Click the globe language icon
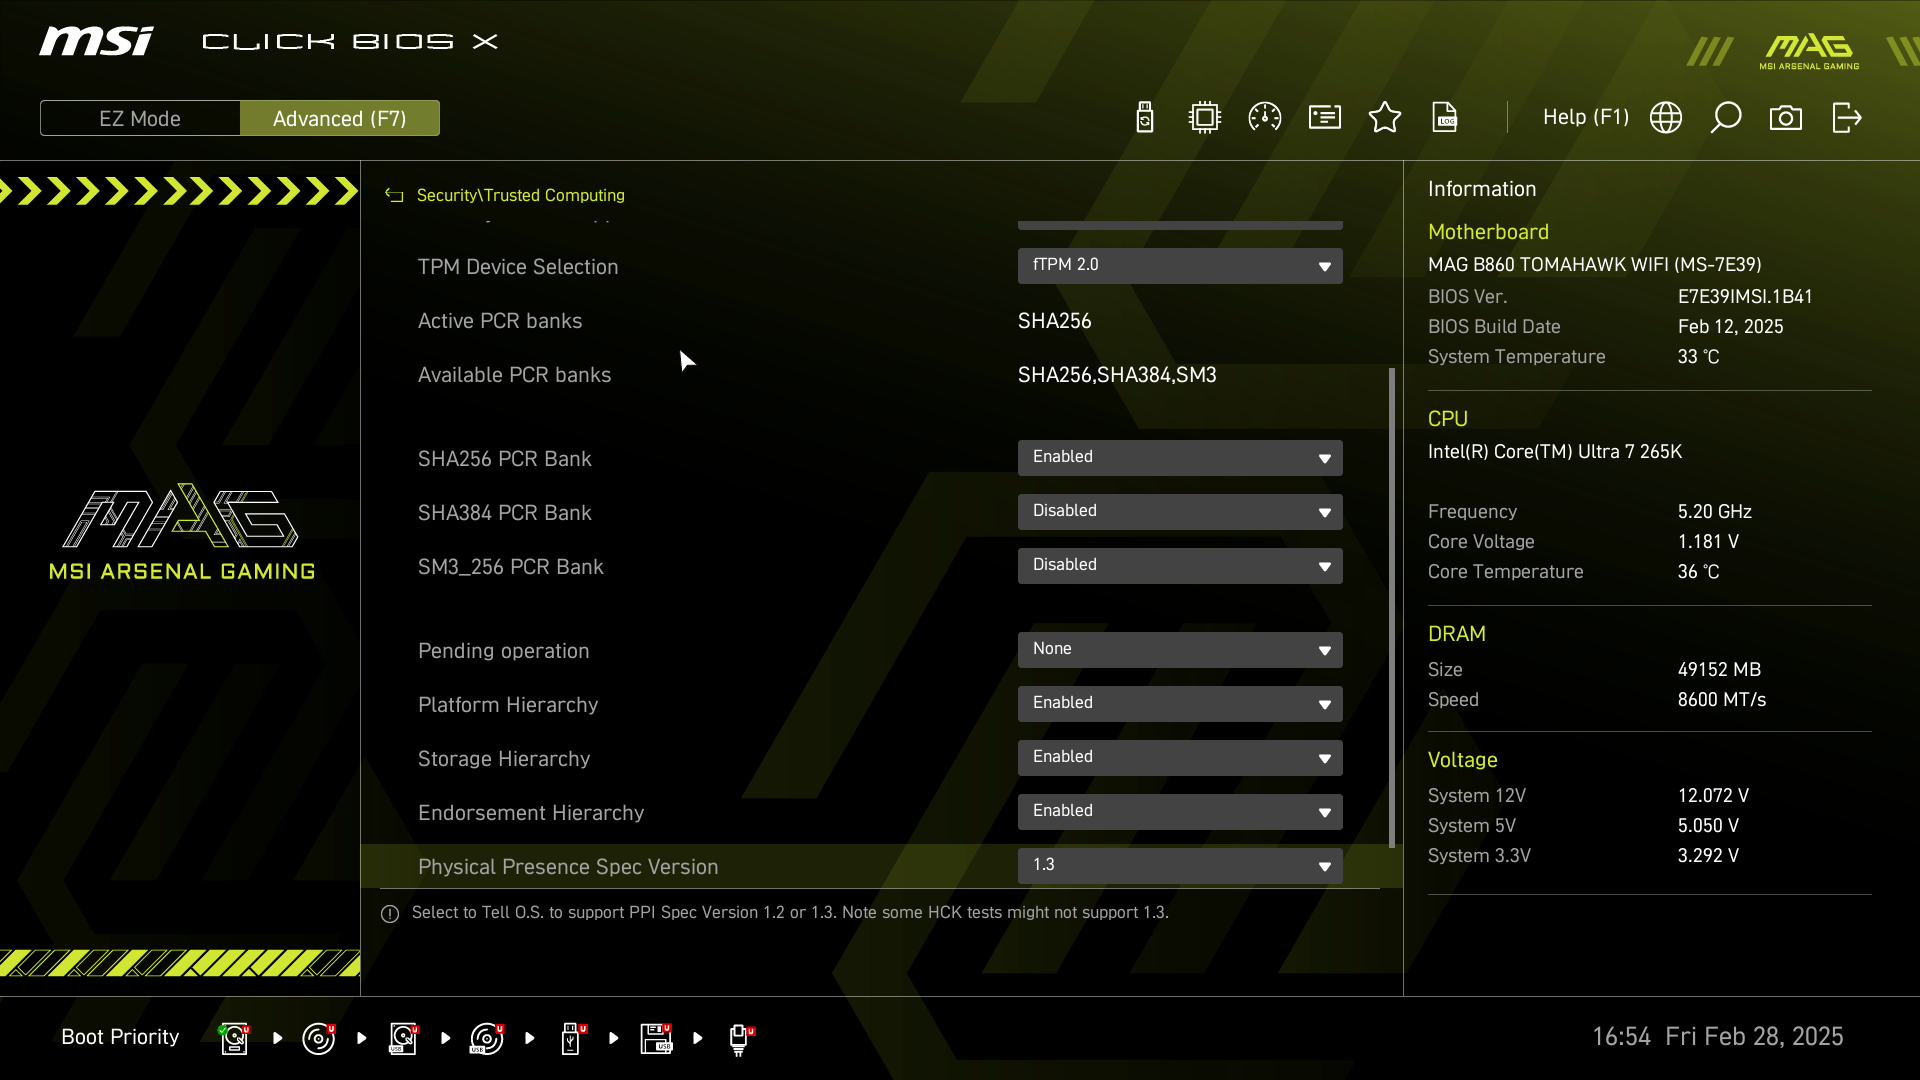The height and width of the screenshot is (1080, 1920). (1666, 118)
